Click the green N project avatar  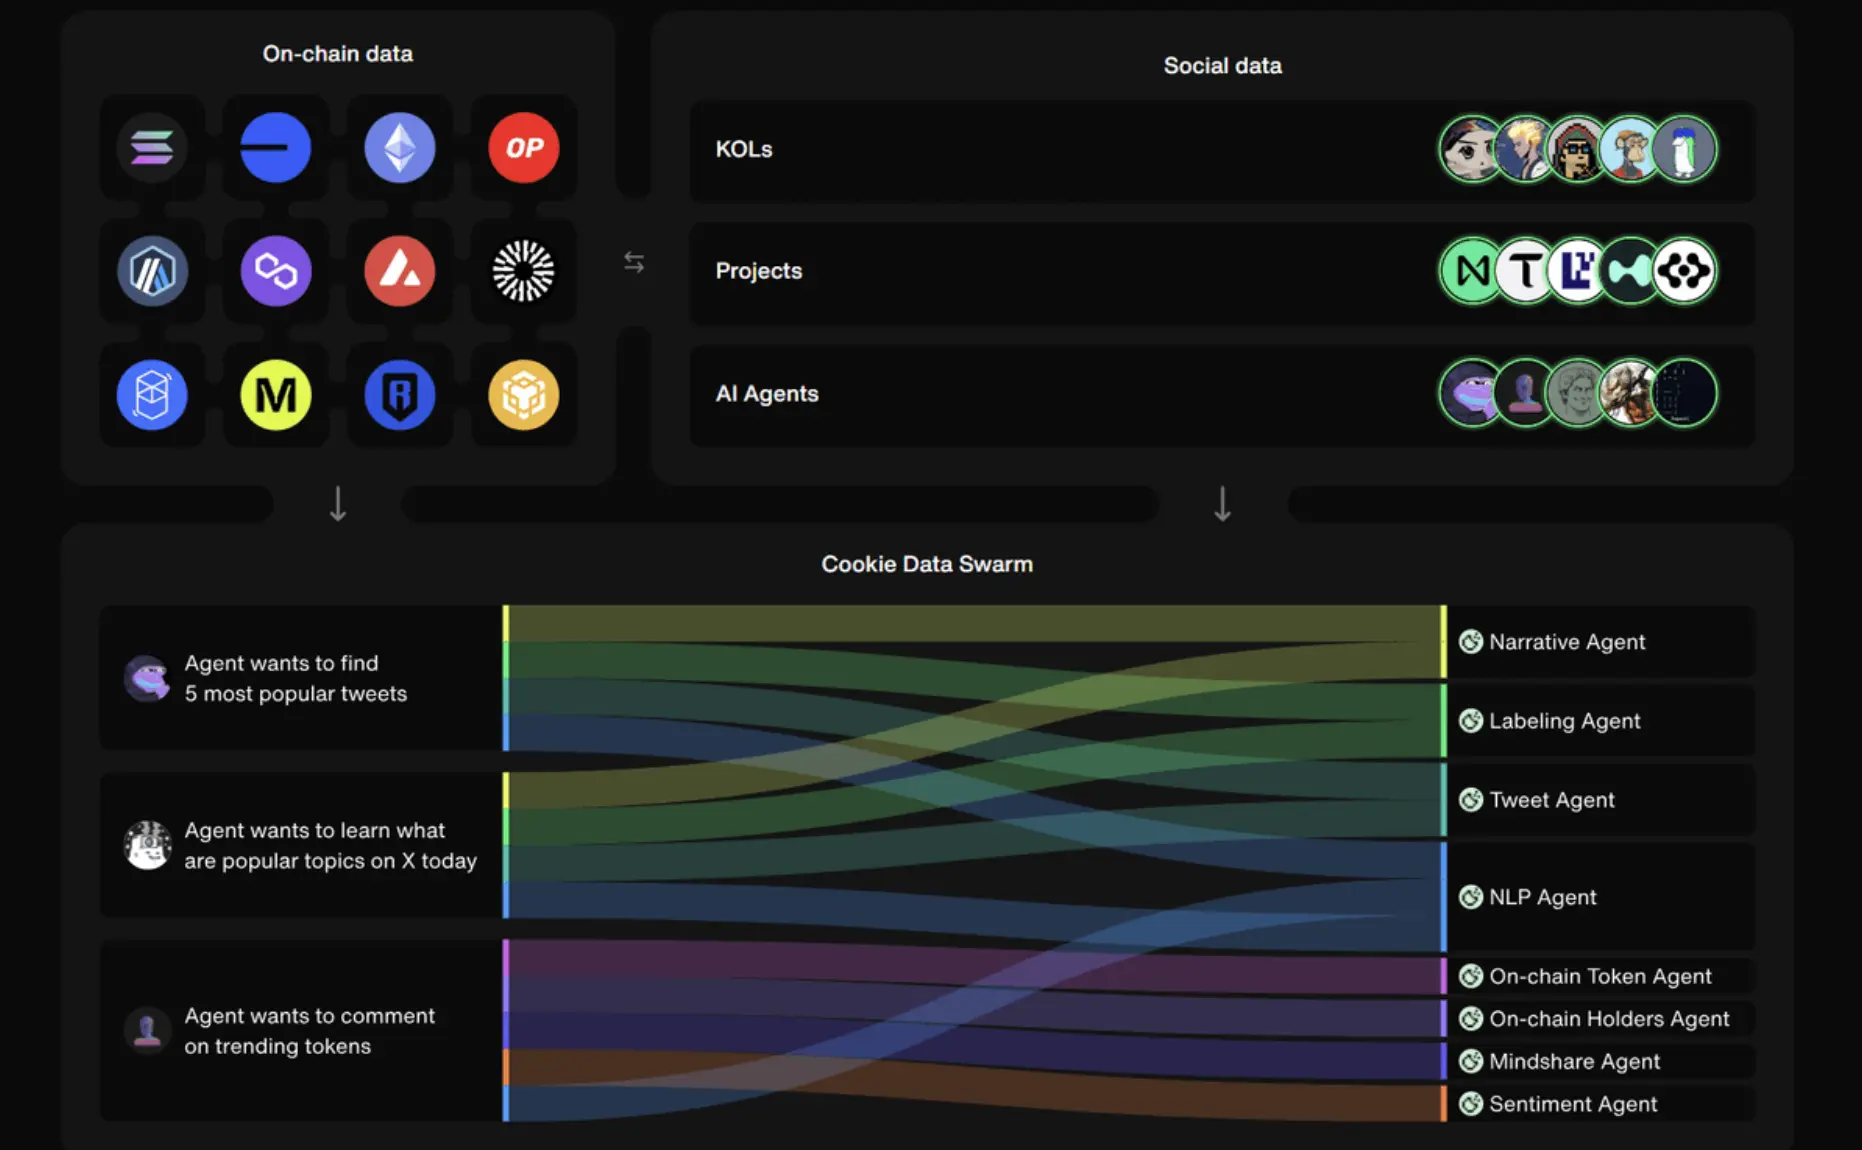[x=1472, y=271]
